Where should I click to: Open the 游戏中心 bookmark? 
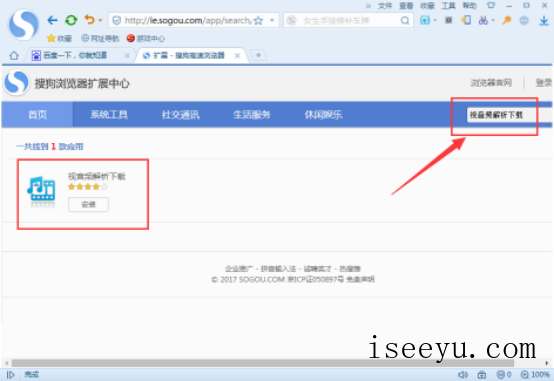point(146,38)
